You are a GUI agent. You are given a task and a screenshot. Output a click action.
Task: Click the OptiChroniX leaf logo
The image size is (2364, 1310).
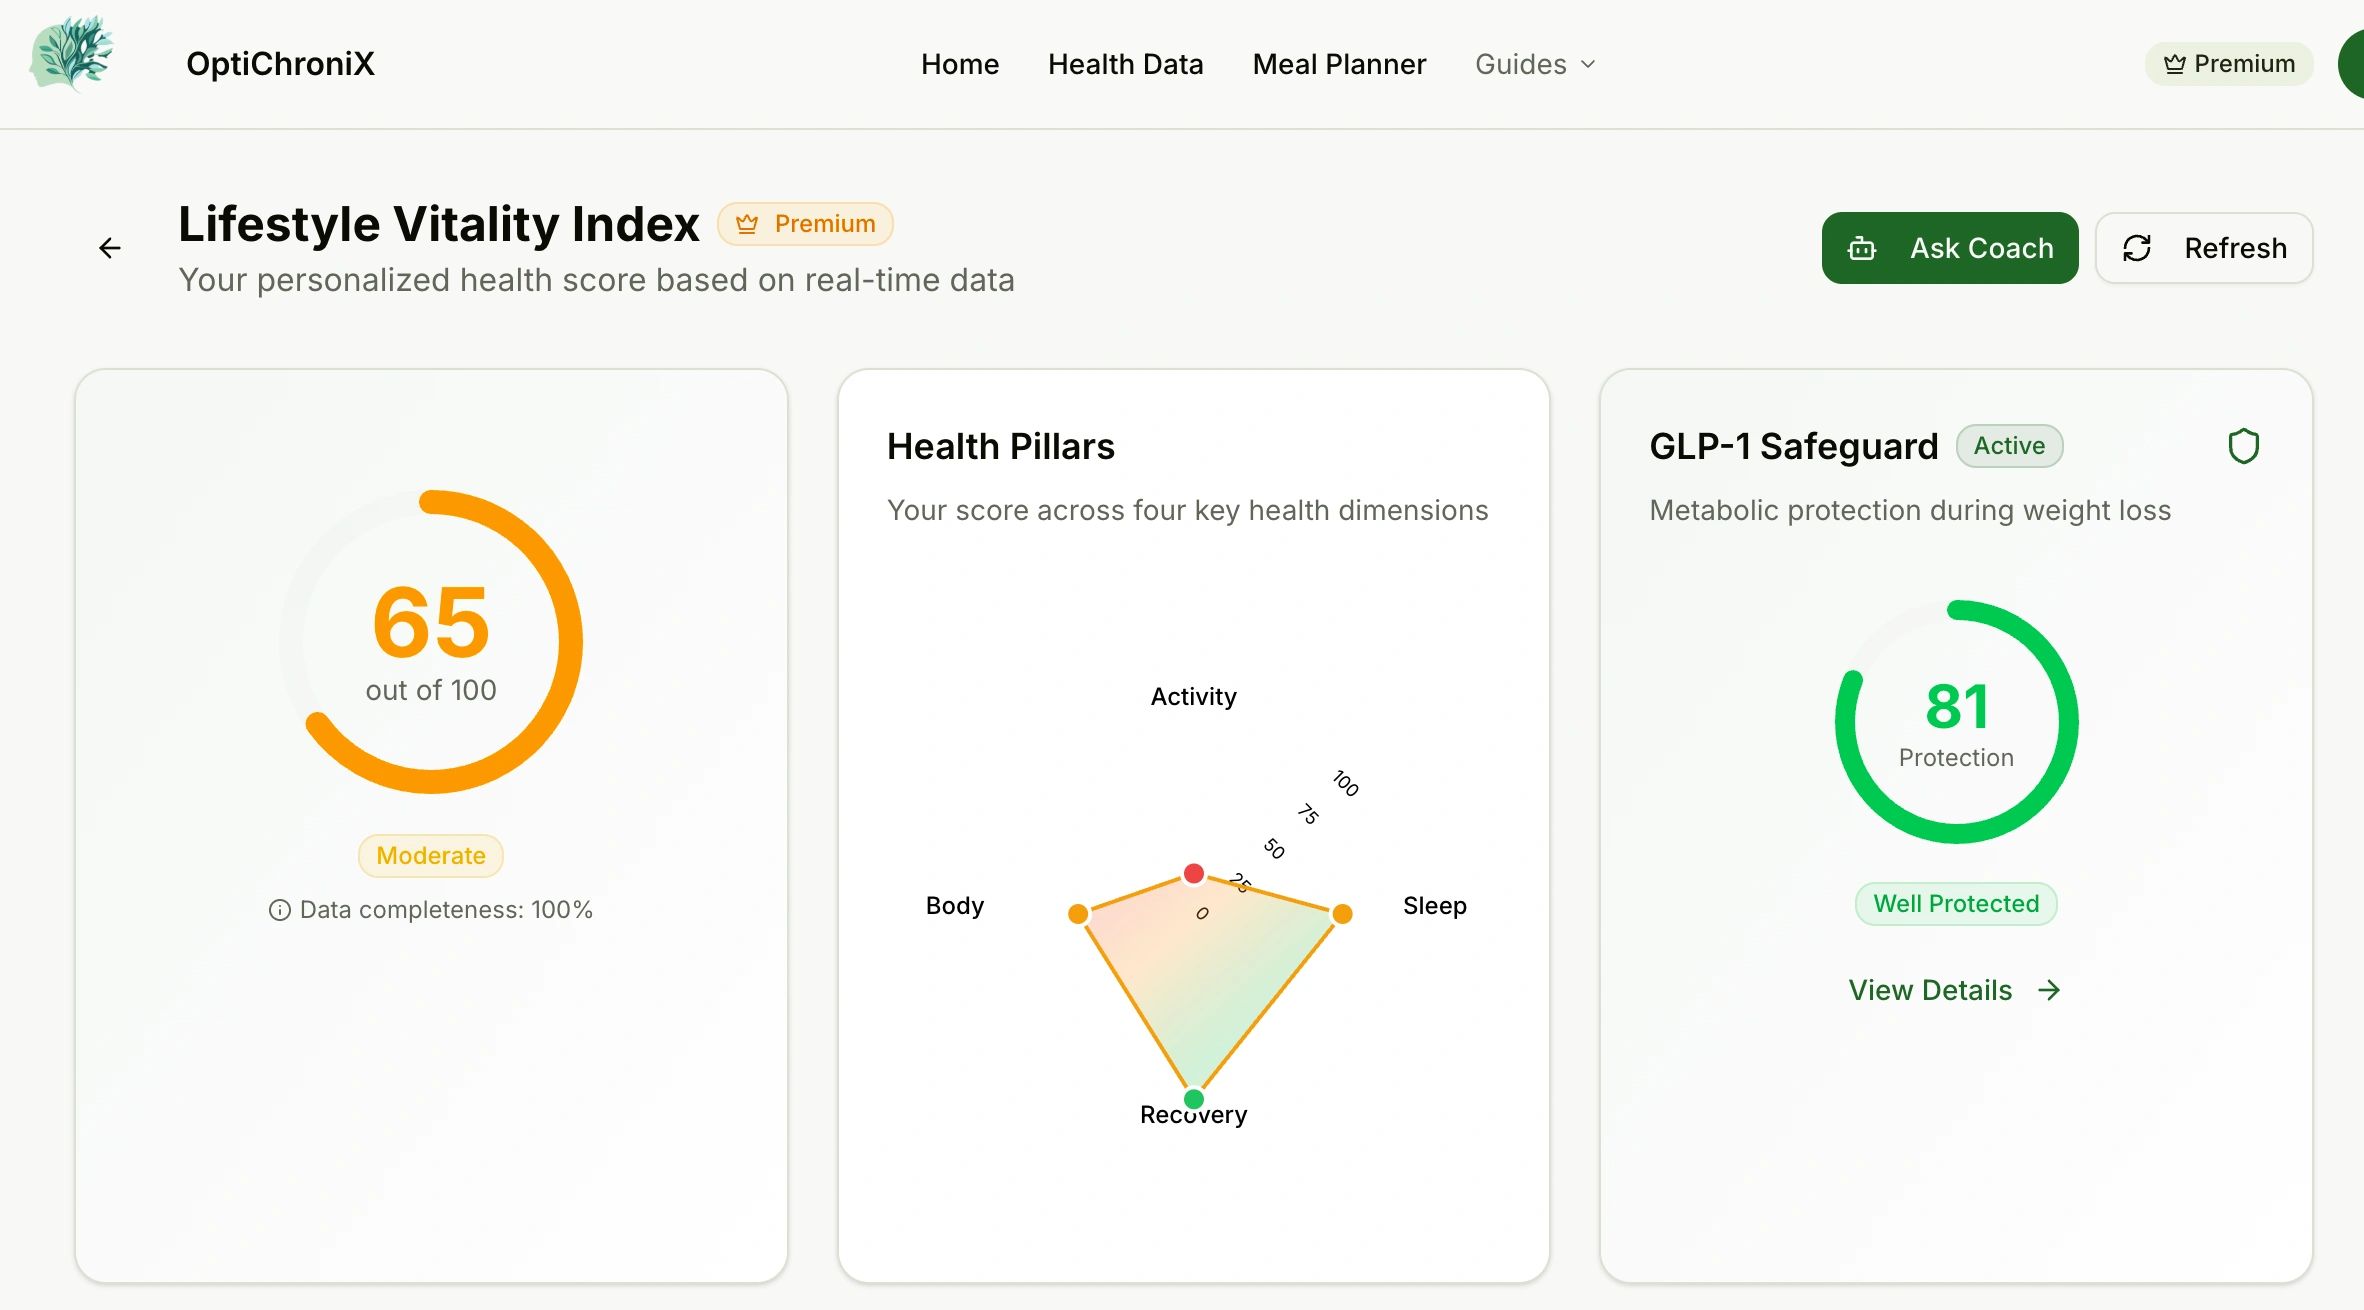coord(71,55)
